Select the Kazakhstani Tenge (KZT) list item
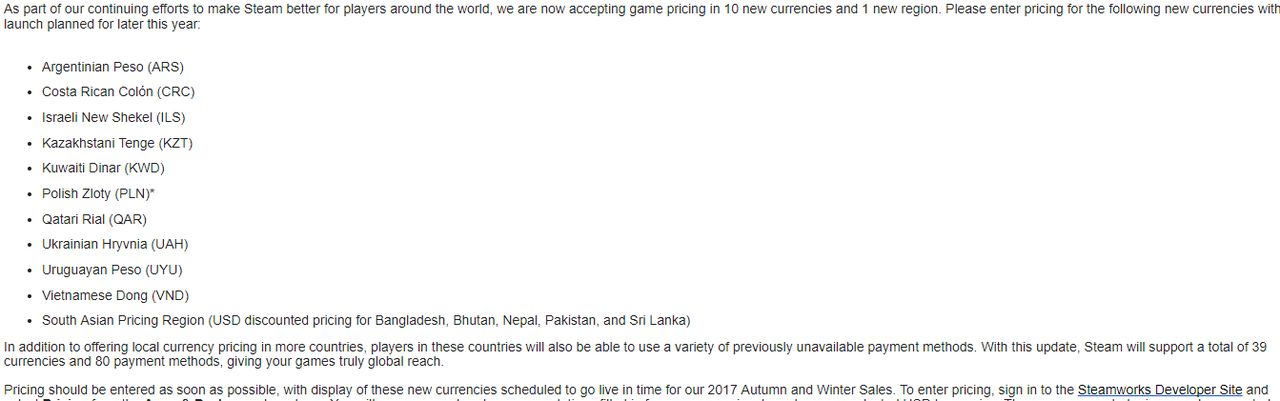This screenshot has width=1280, height=401. click(x=117, y=143)
